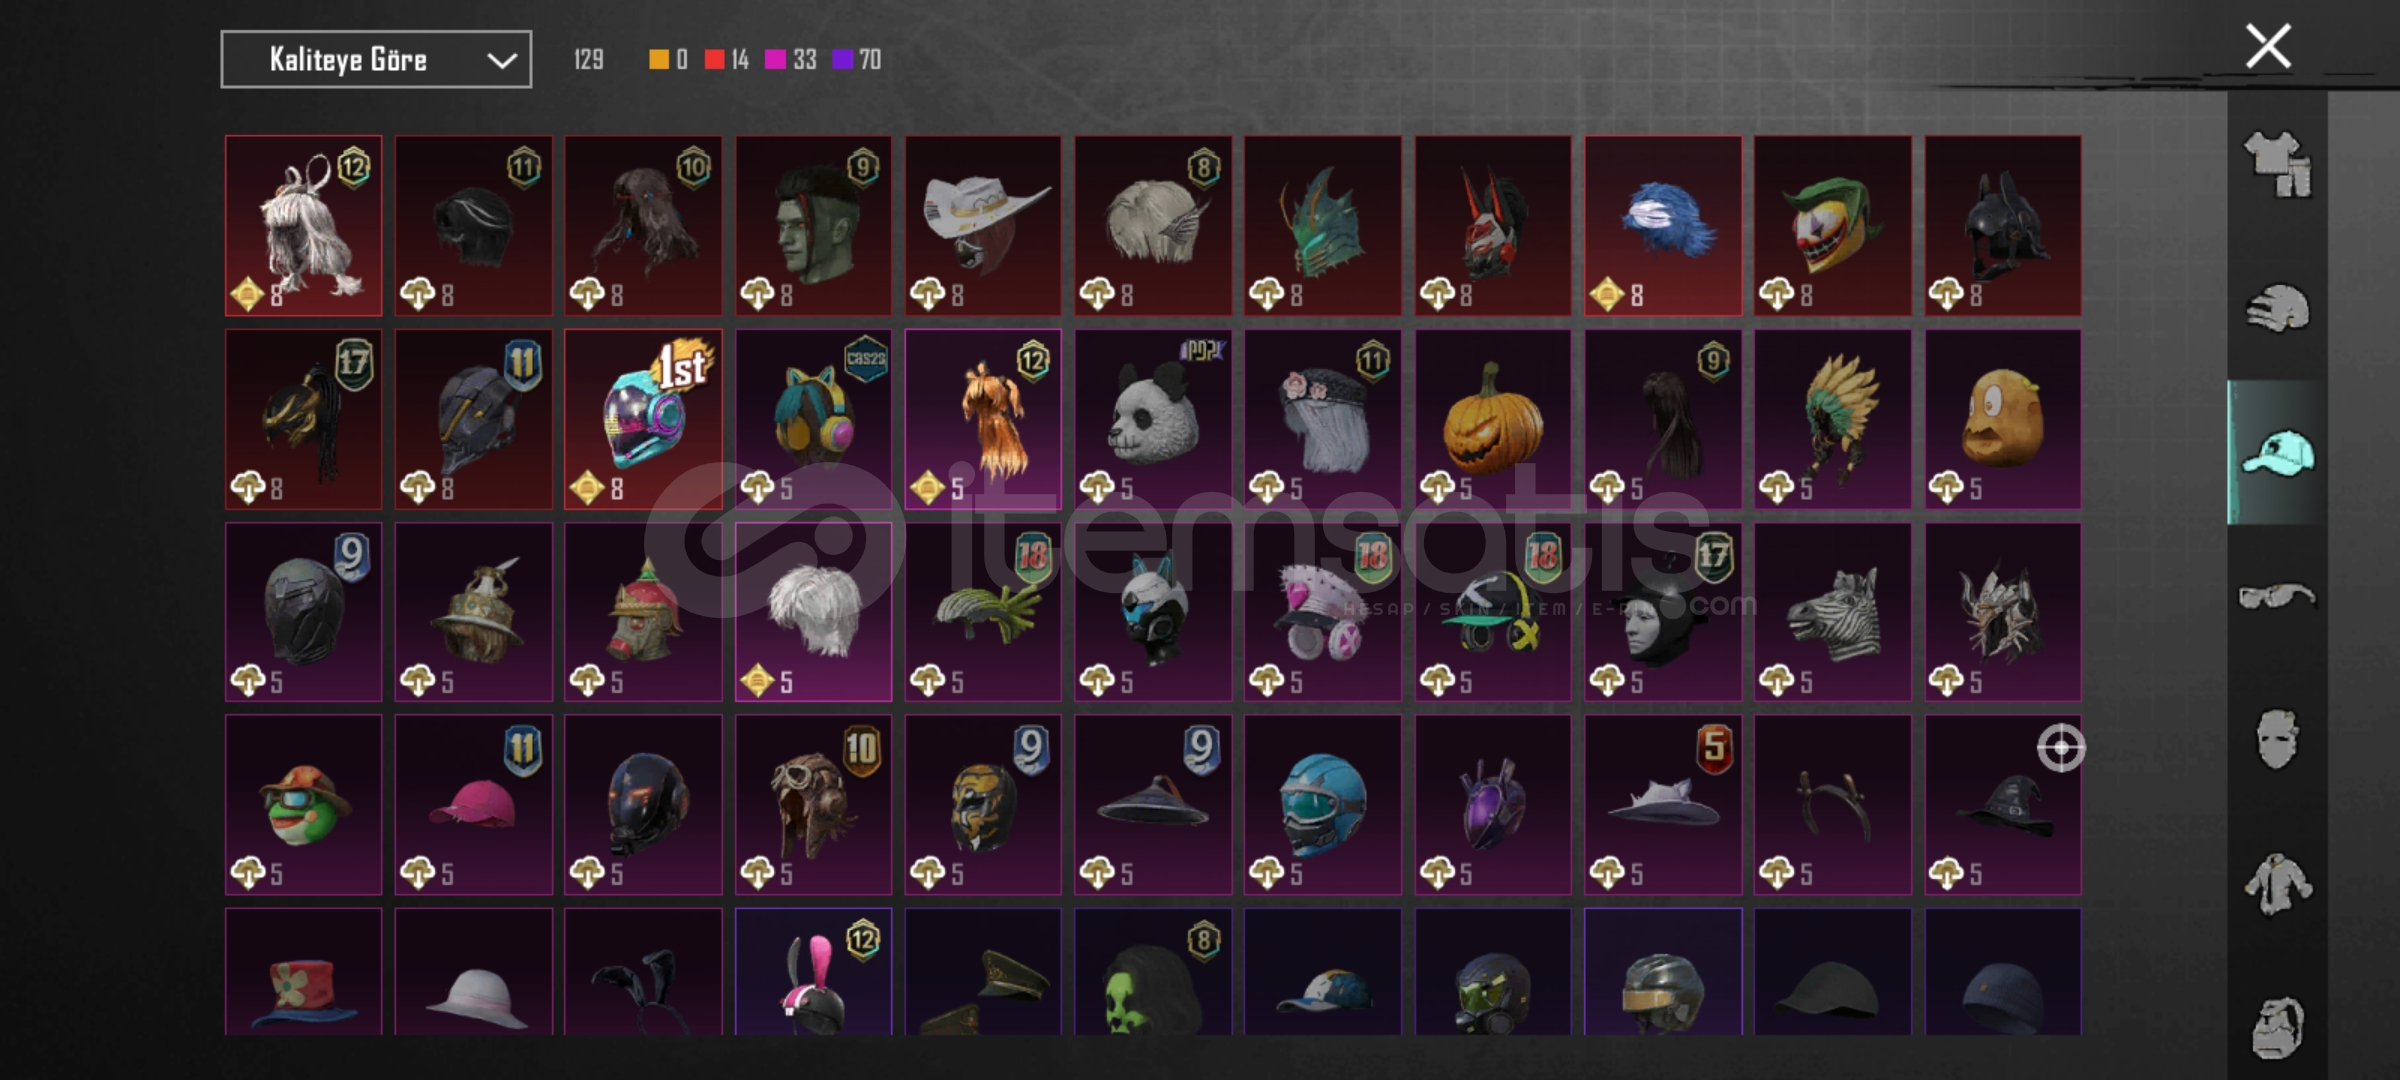Select the panda head mask item
Viewport: 2400px width, 1080px height.
pos(1153,420)
